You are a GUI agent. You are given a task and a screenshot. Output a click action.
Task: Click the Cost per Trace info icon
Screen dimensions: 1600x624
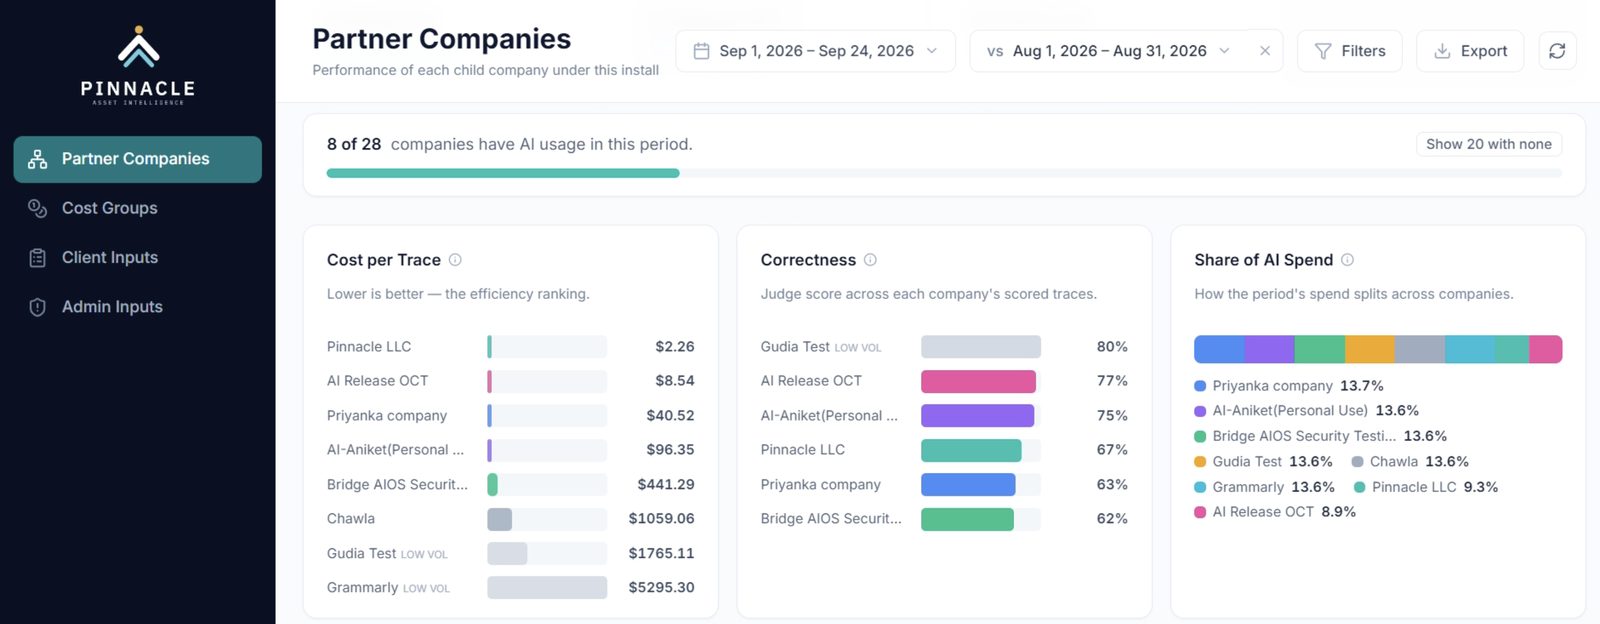tap(455, 260)
